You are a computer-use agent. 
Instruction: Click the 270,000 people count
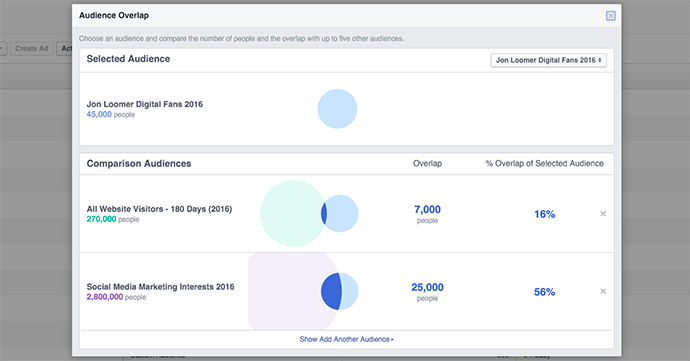113,219
